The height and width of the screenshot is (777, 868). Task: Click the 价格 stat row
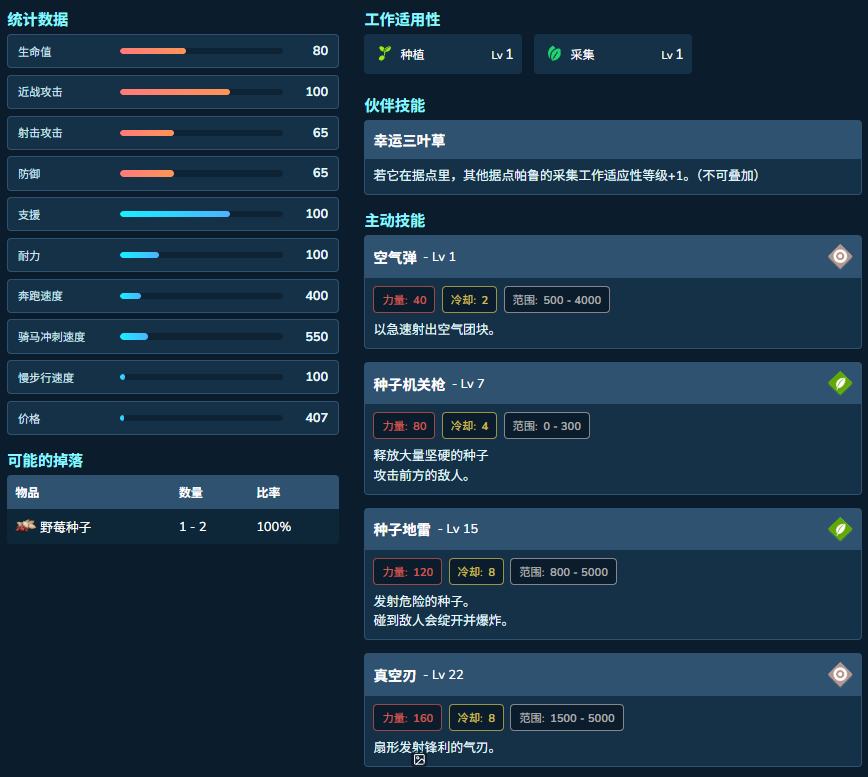pyautogui.click(x=173, y=418)
